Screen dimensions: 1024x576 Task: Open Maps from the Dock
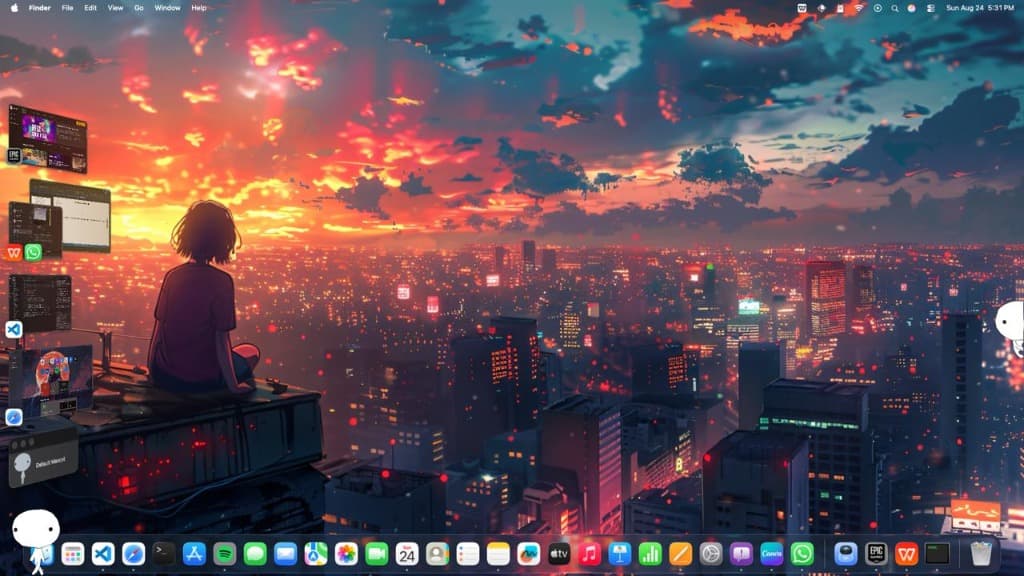[x=316, y=554]
